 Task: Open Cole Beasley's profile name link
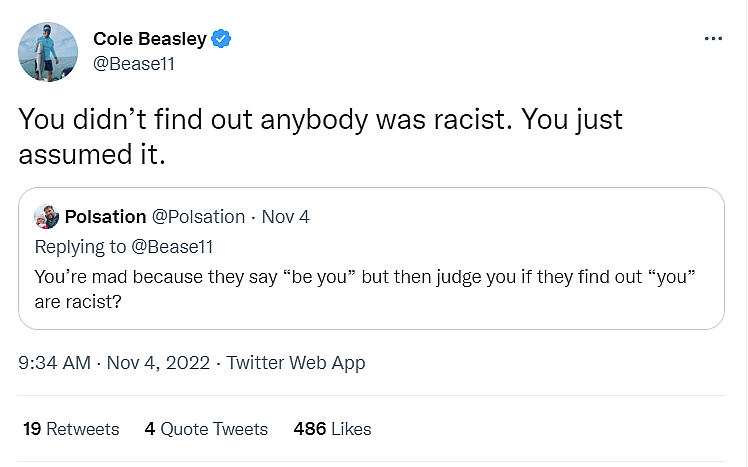[x=150, y=39]
